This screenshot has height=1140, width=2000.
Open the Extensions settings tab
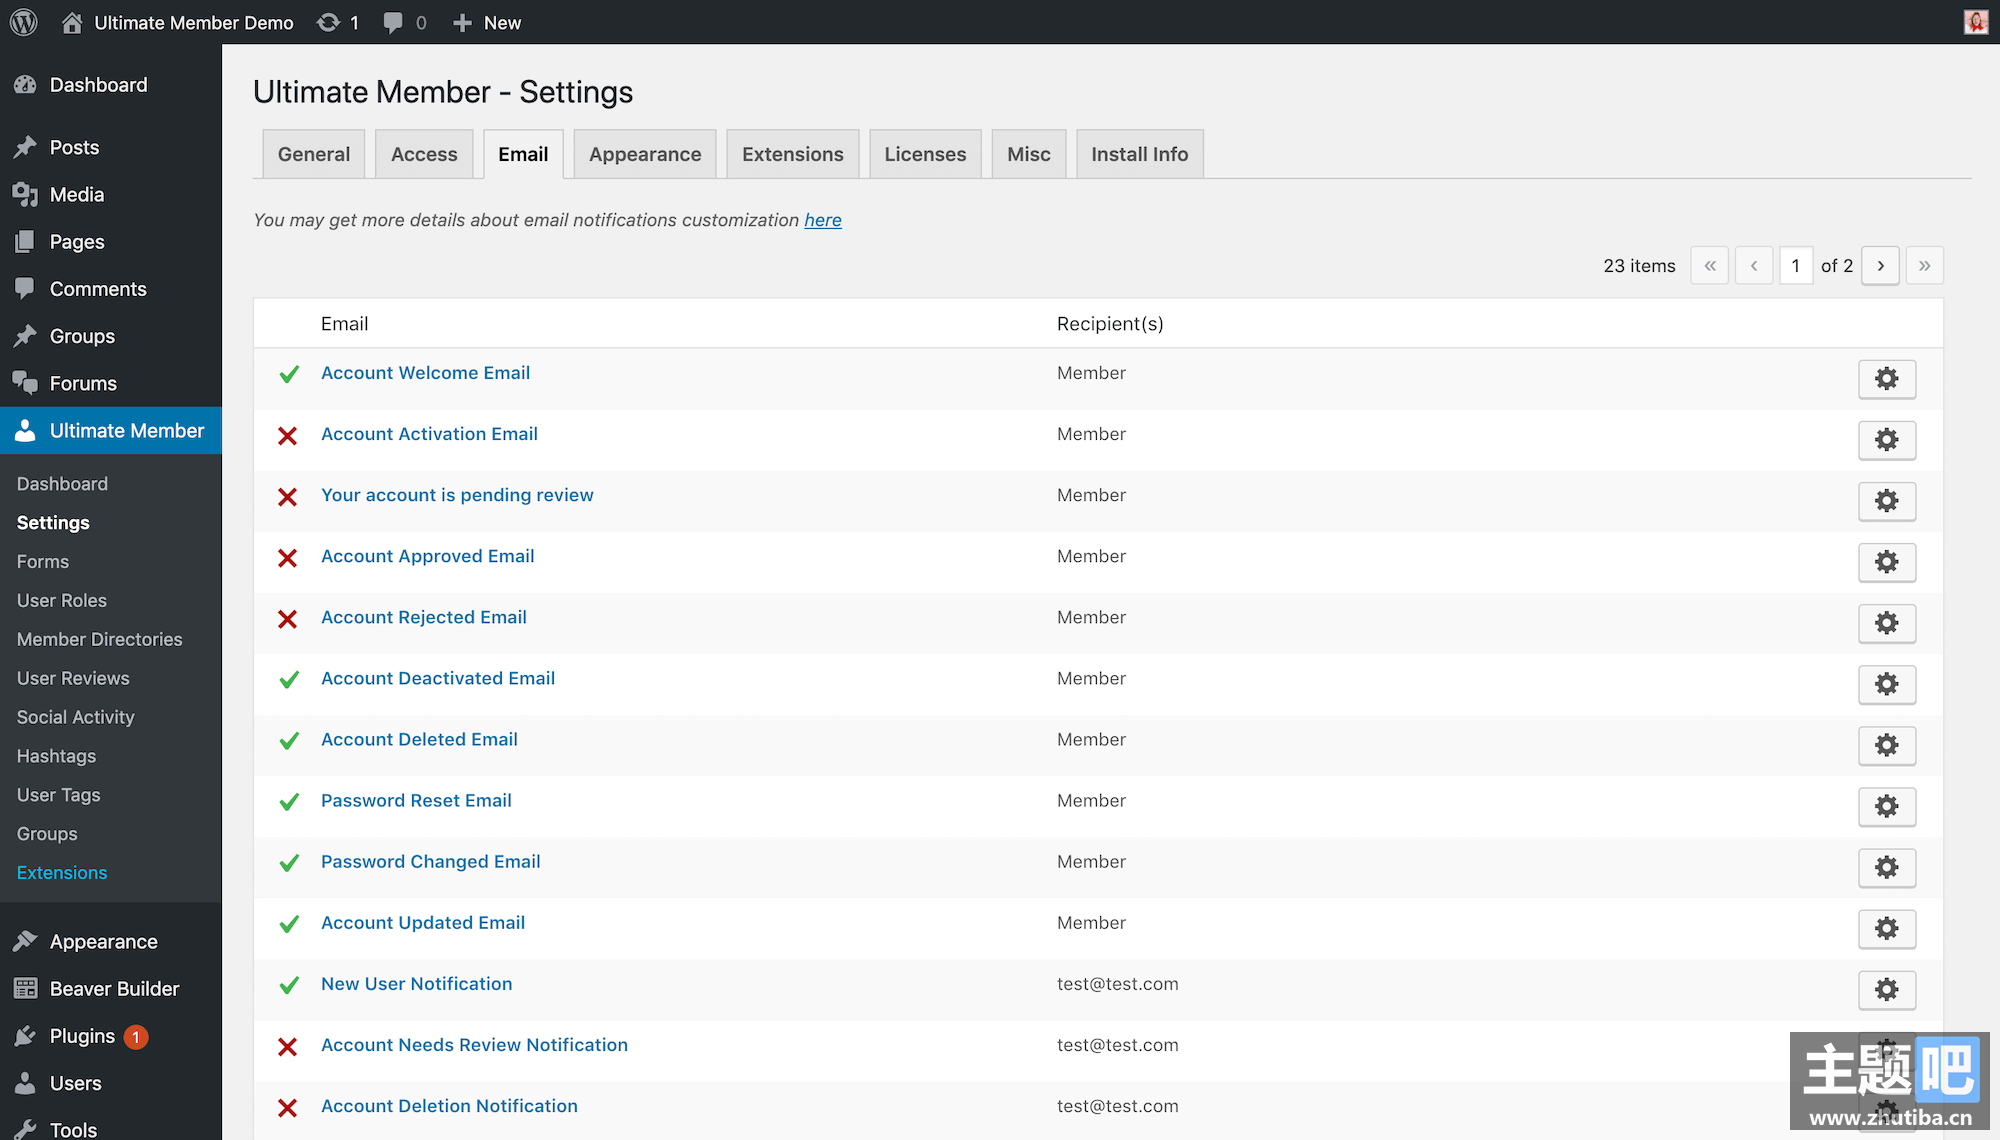click(793, 154)
